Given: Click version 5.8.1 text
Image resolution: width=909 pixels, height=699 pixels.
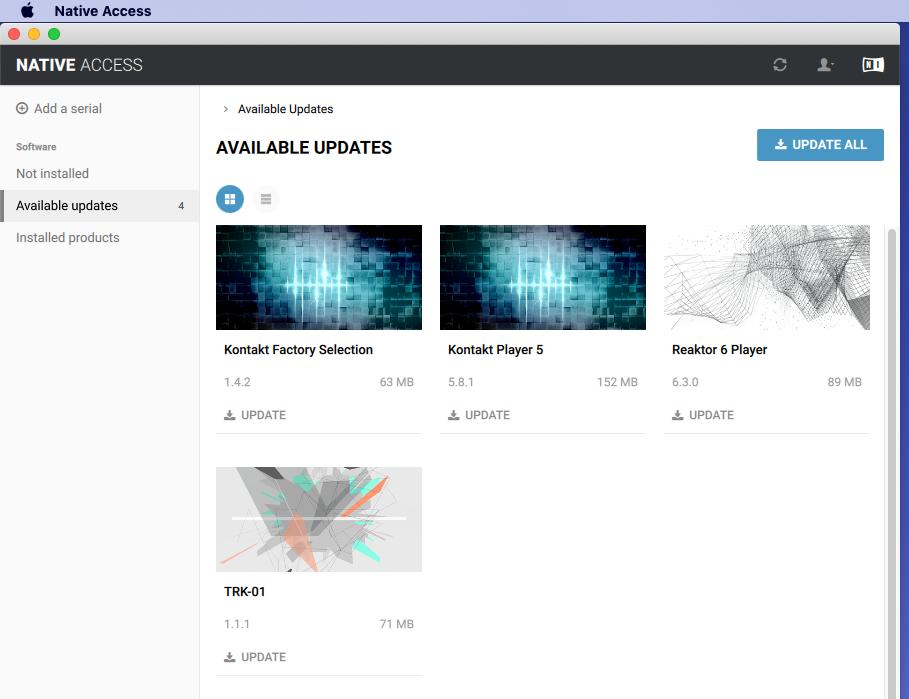Looking at the screenshot, I should coord(461,382).
